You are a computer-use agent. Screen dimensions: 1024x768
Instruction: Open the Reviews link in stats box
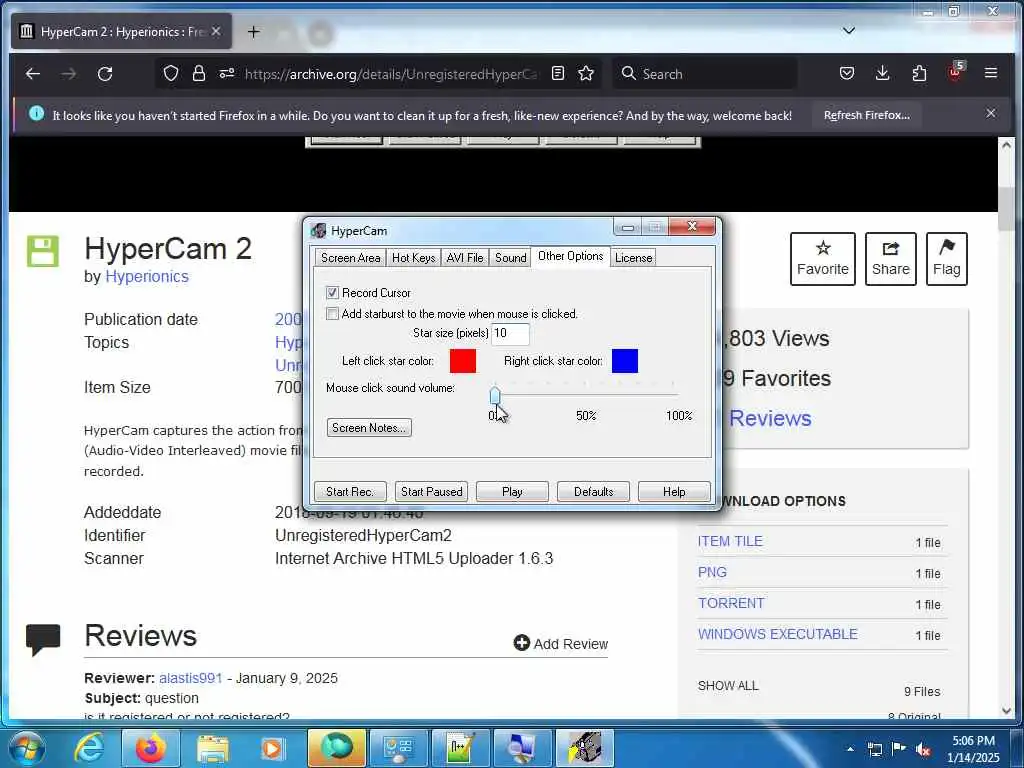click(770, 418)
